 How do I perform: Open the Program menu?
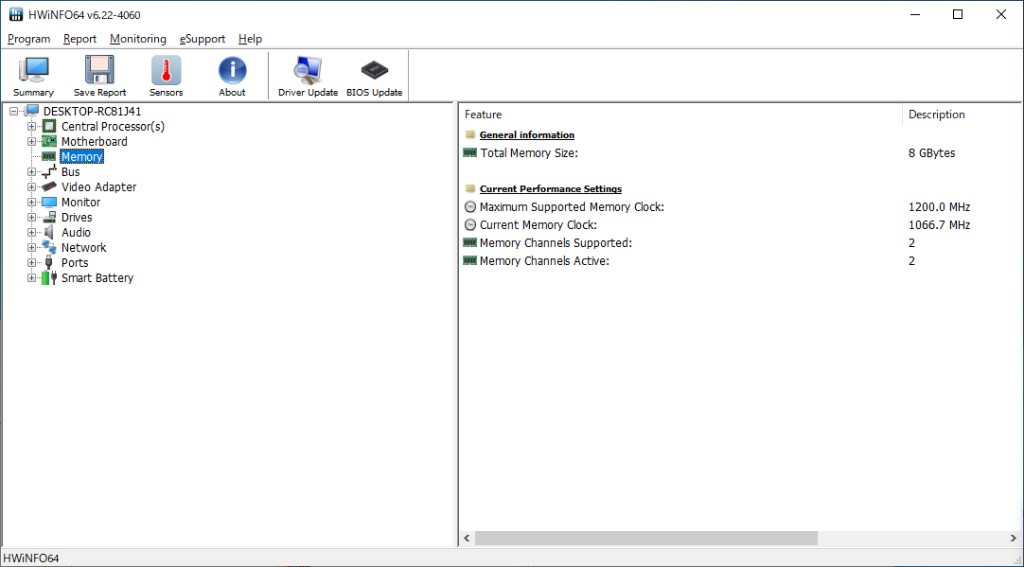[x=28, y=39]
